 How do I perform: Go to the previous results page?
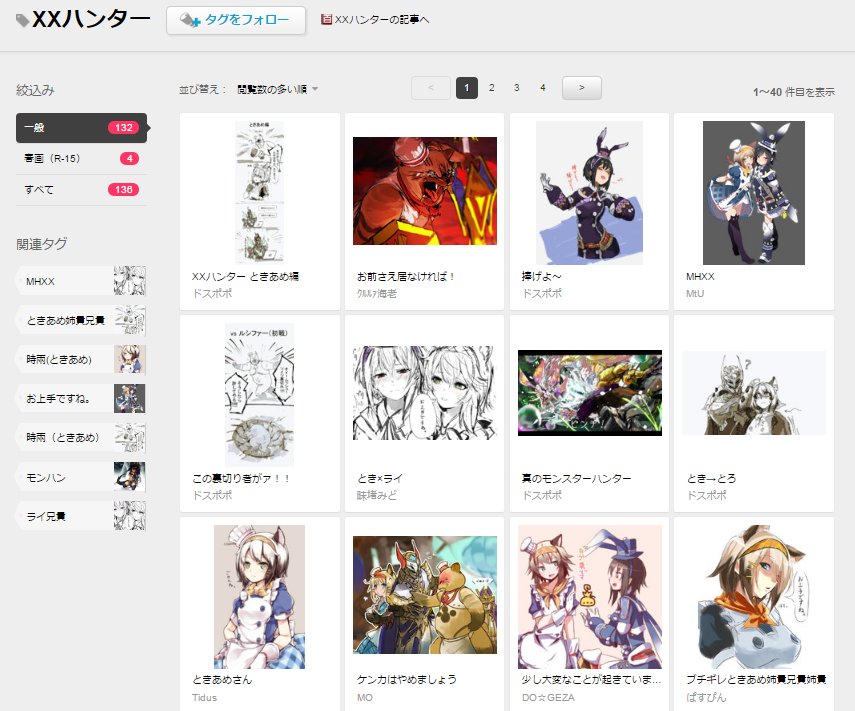point(431,88)
